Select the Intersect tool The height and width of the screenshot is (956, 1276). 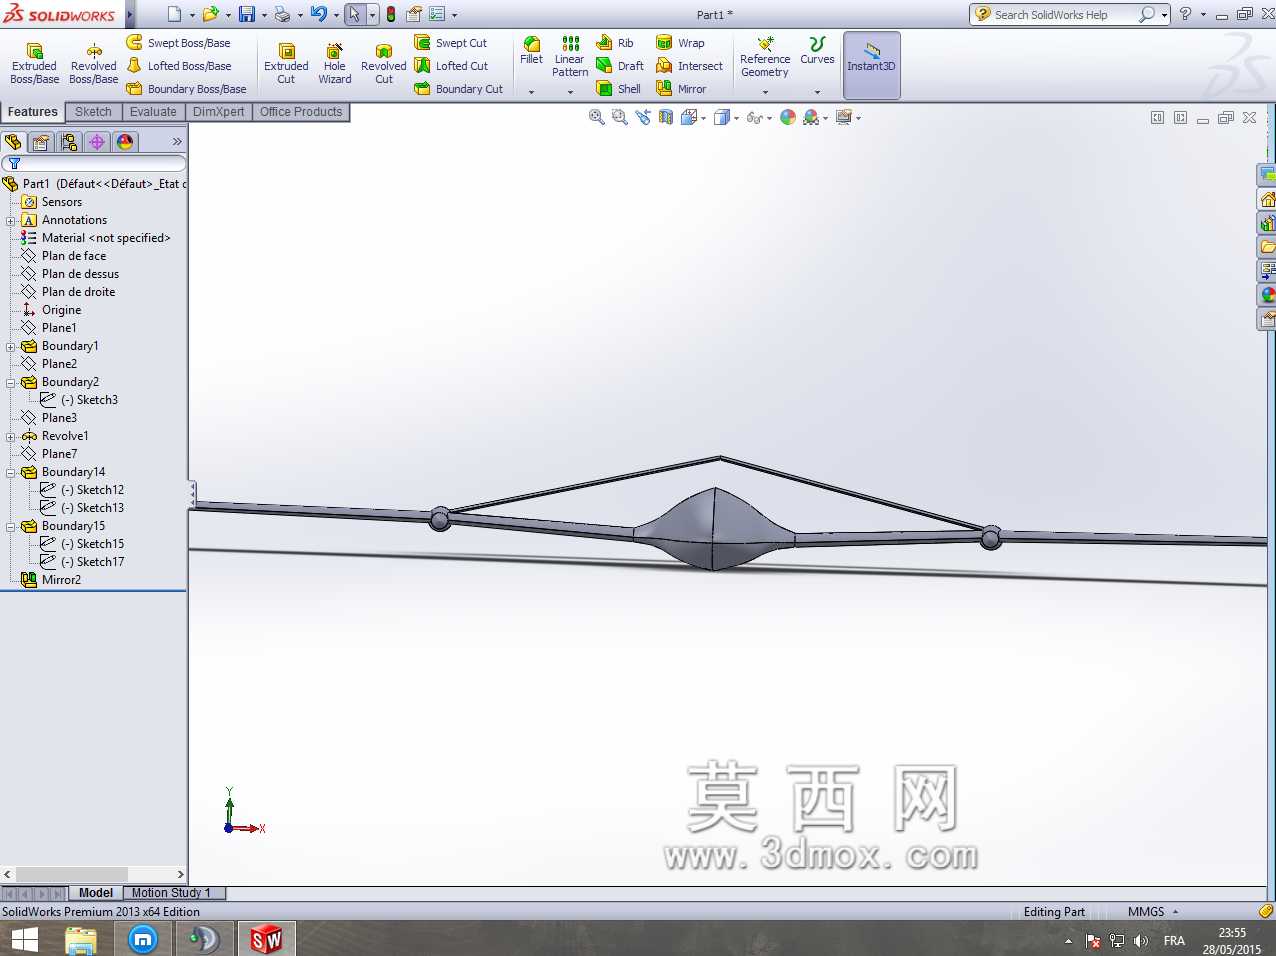point(689,66)
